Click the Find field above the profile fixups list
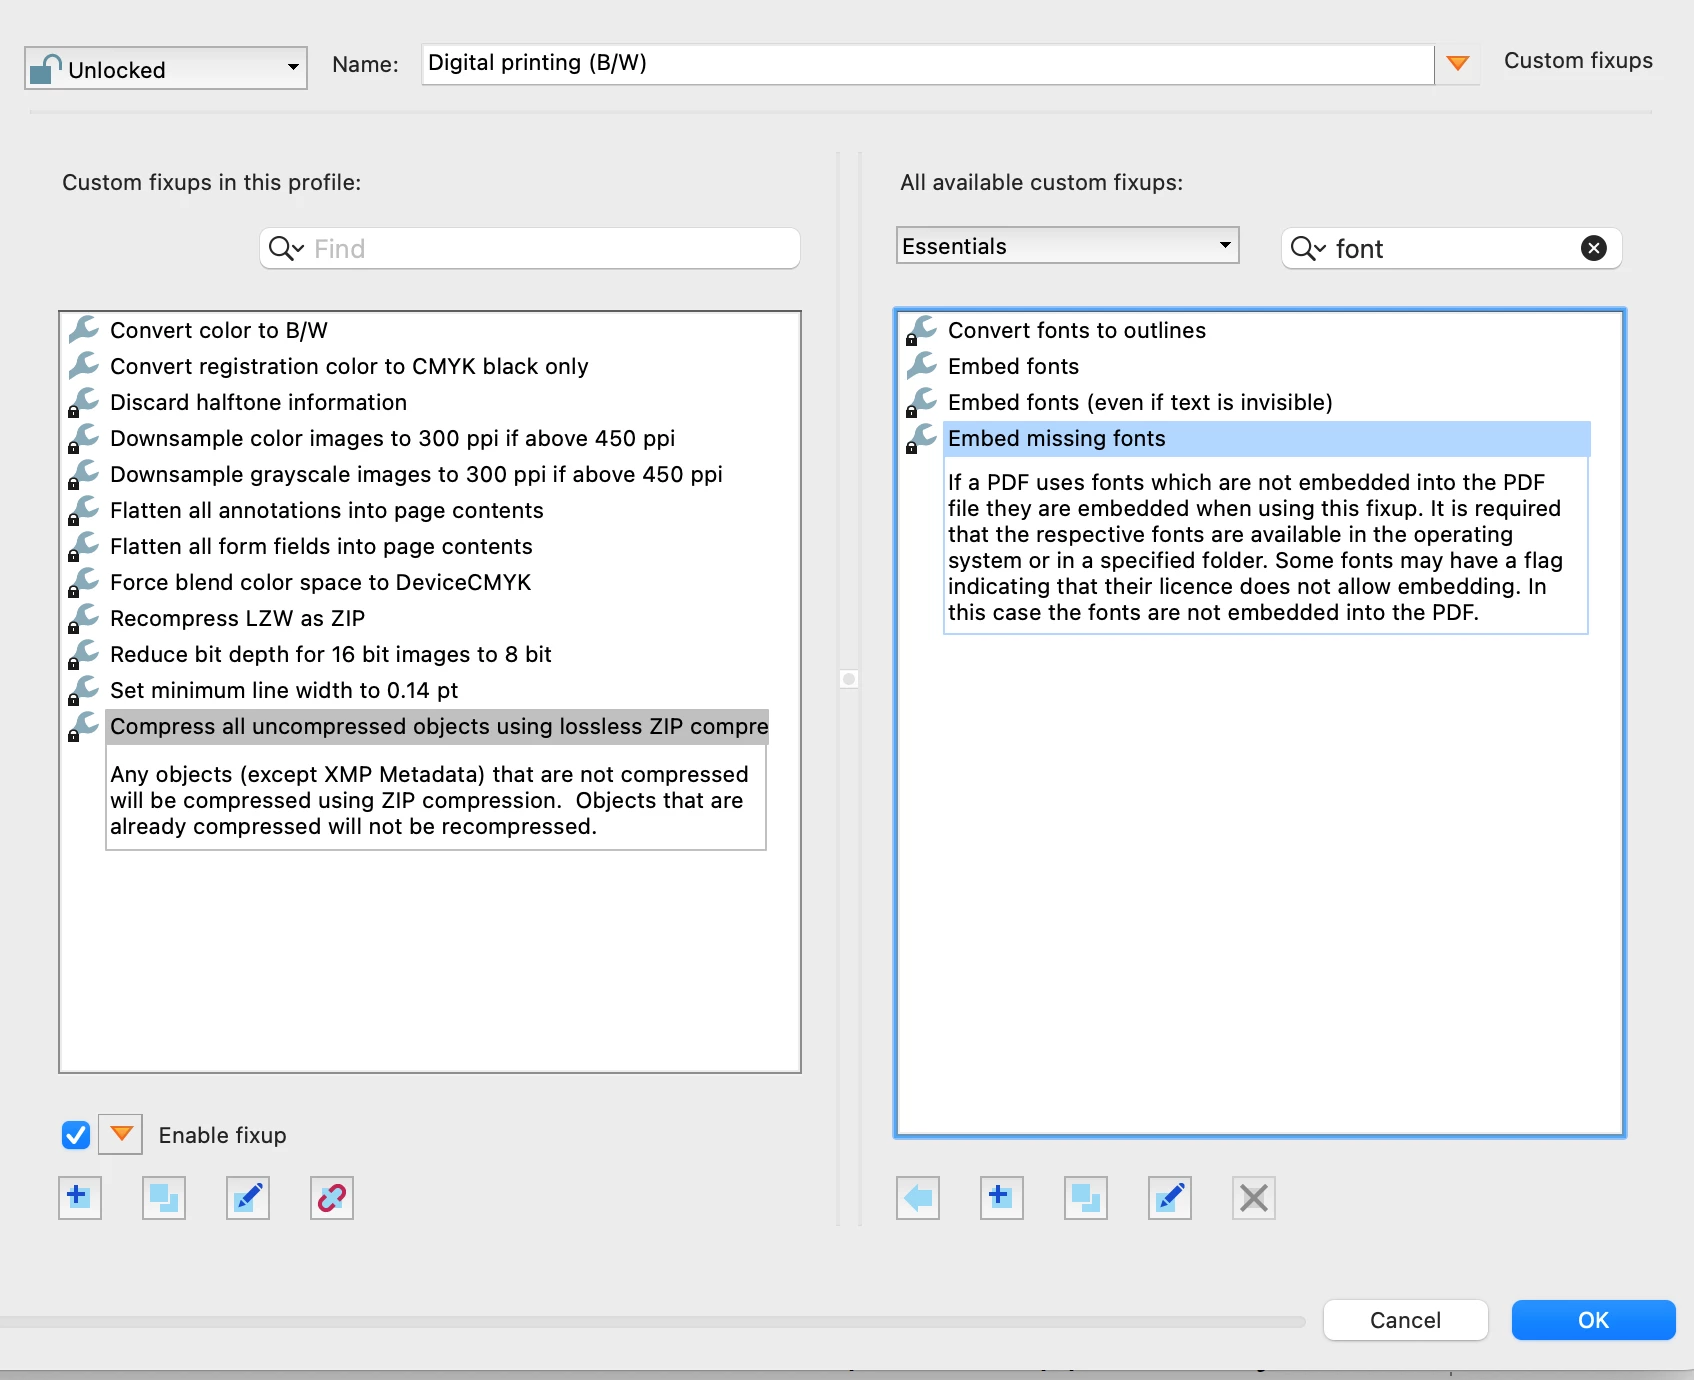 [530, 248]
